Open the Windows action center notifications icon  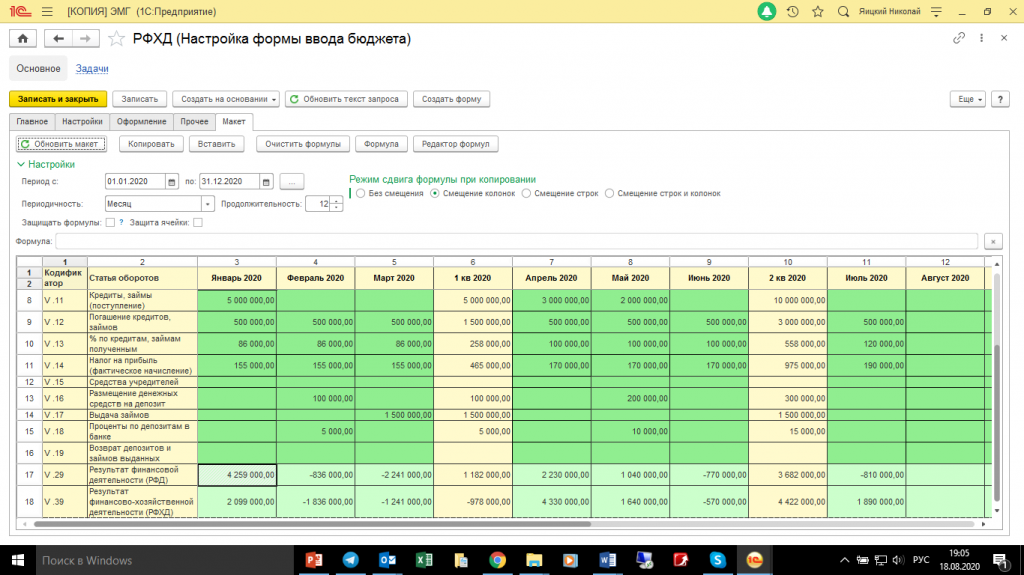(1000, 560)
